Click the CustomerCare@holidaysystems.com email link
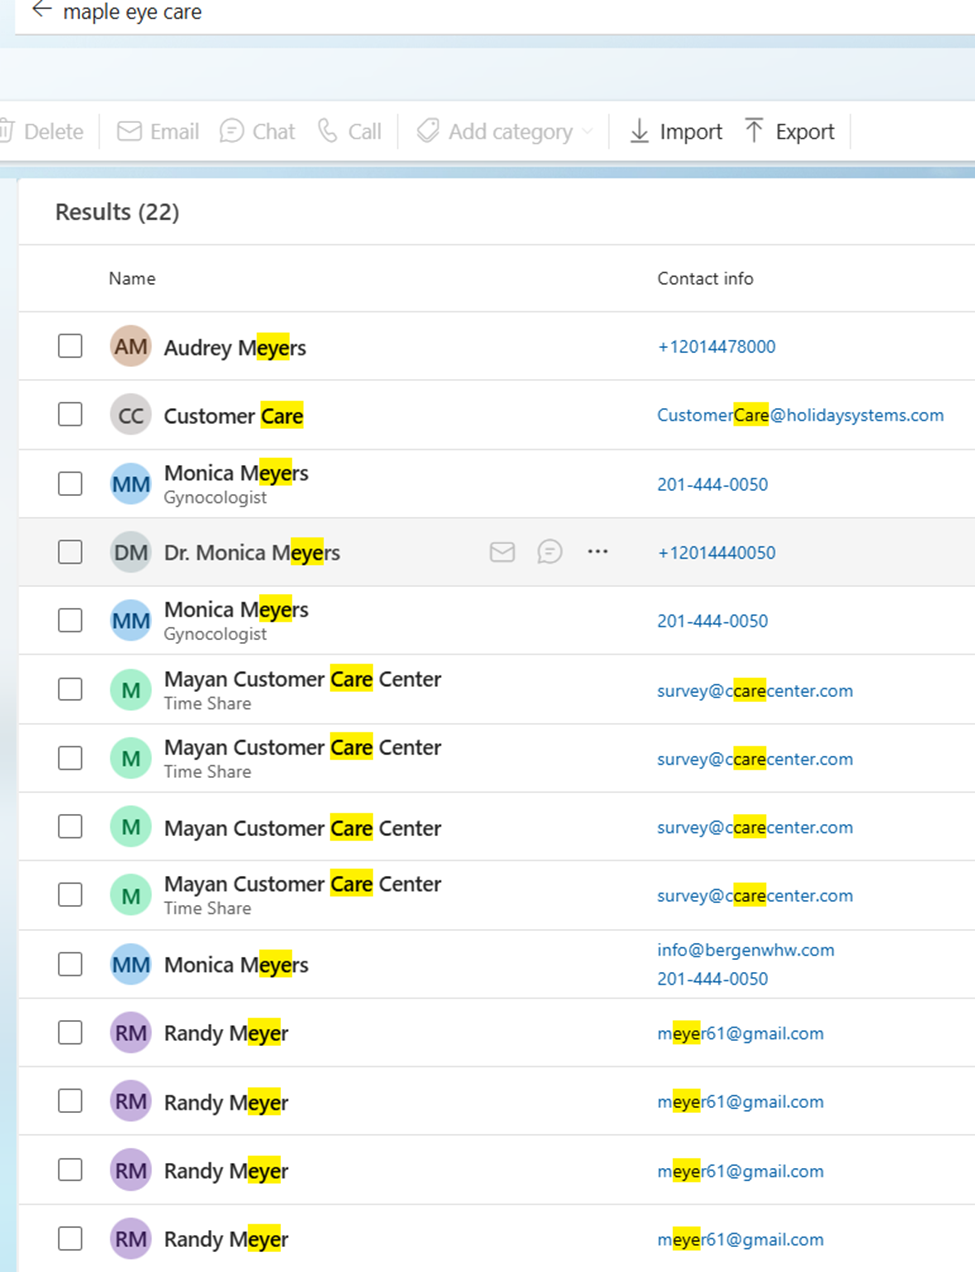The image size is (975, 1272). pyautogui.click(x=800, y=415)
